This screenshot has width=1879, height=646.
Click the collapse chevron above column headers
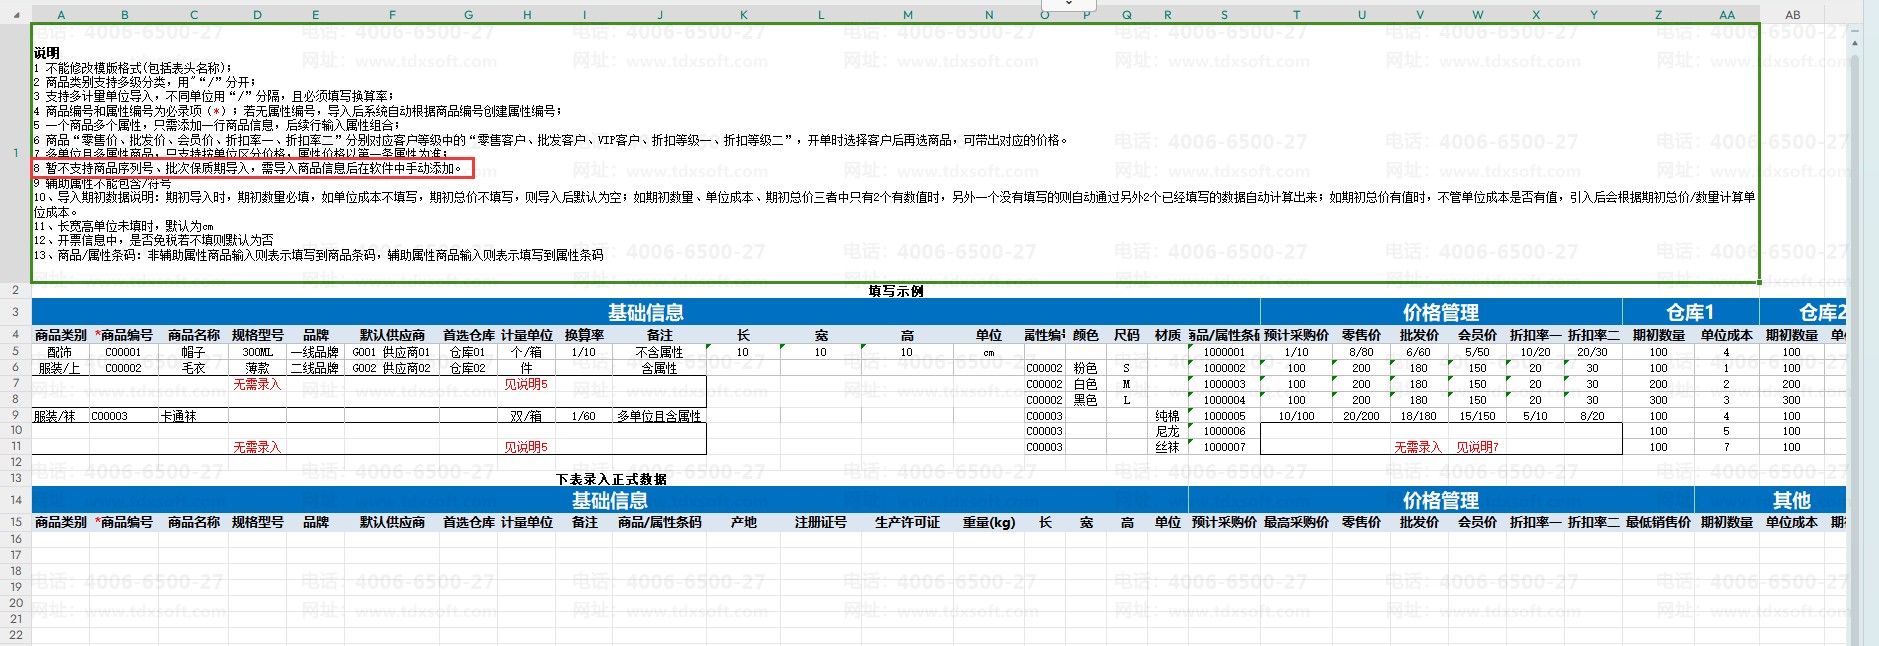tap(1068, 4)
